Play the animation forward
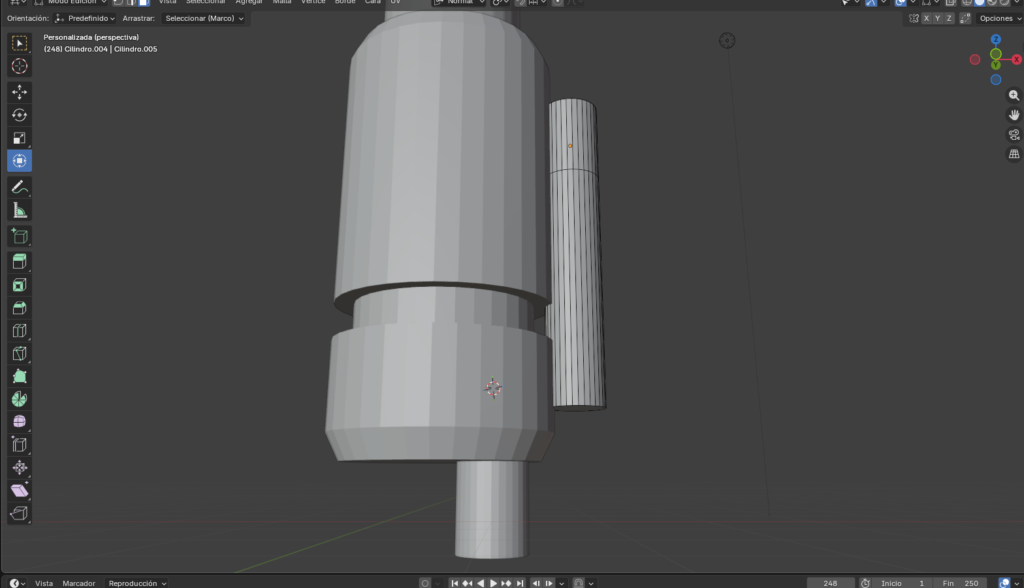The width and height of the screenshot is (1024, 588). click(x=493, y=583)
